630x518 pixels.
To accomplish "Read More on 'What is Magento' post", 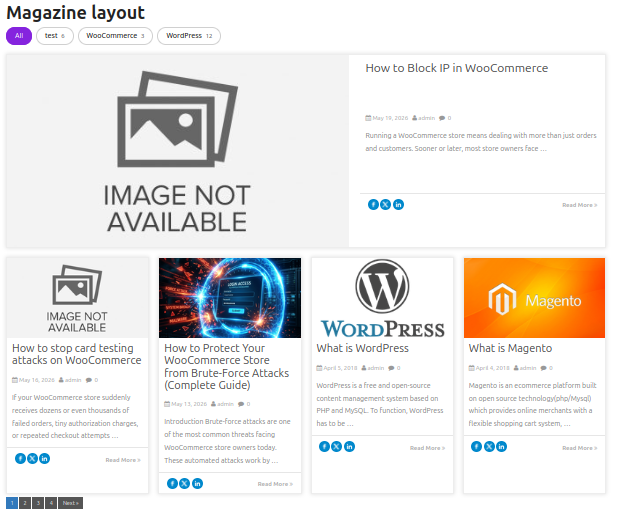I will click(580, 448).
